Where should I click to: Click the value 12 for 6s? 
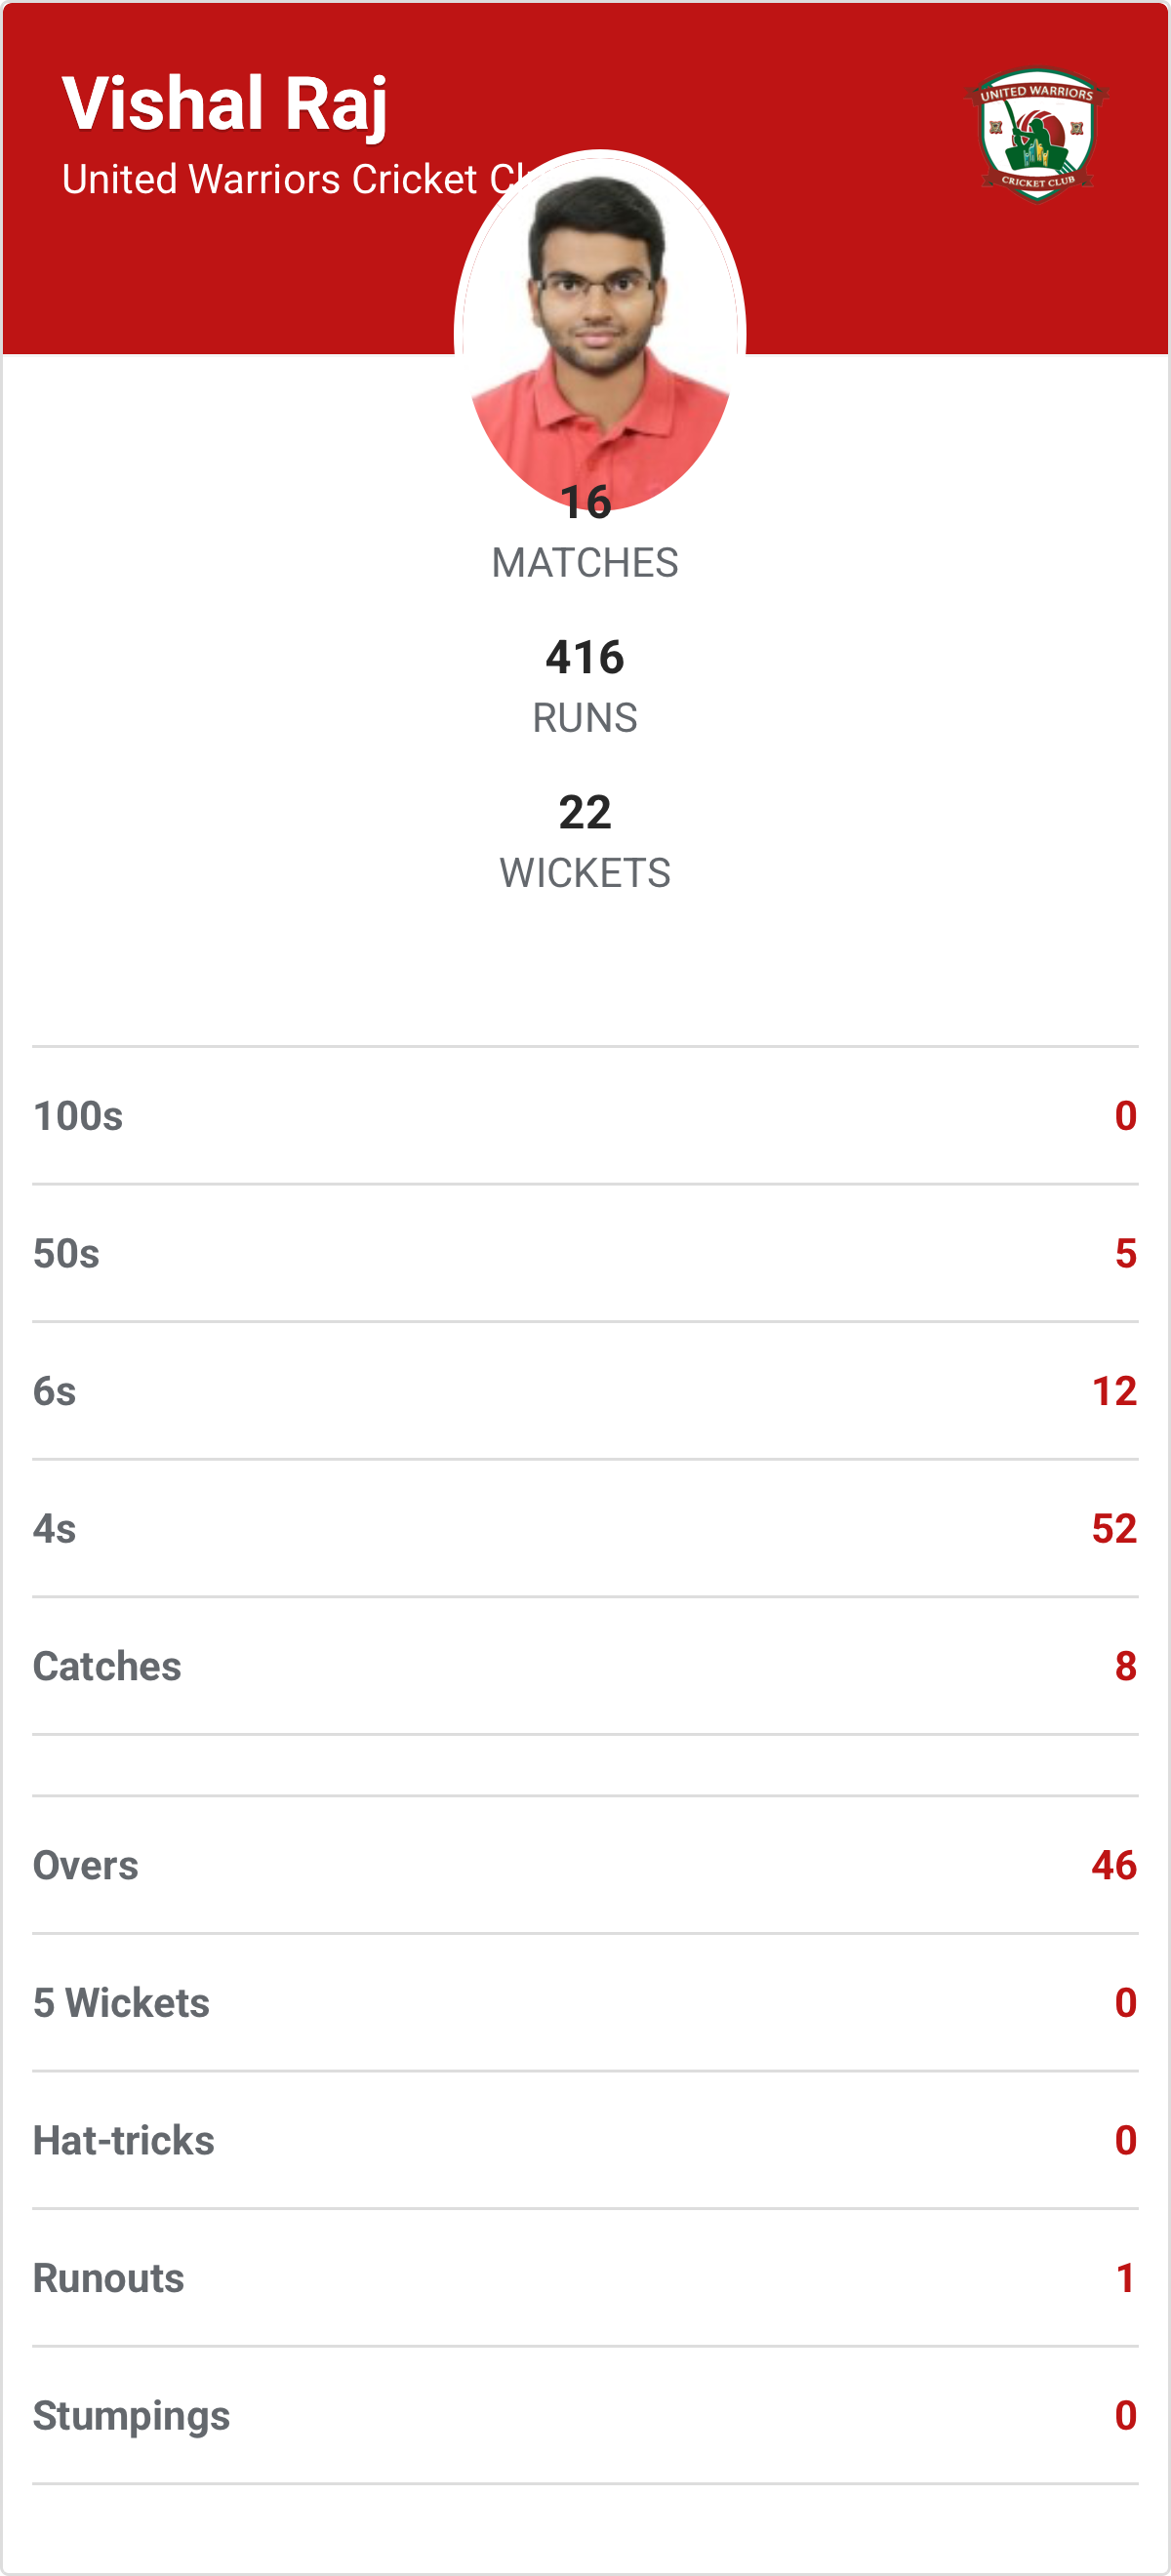tap(1113, 1391)
